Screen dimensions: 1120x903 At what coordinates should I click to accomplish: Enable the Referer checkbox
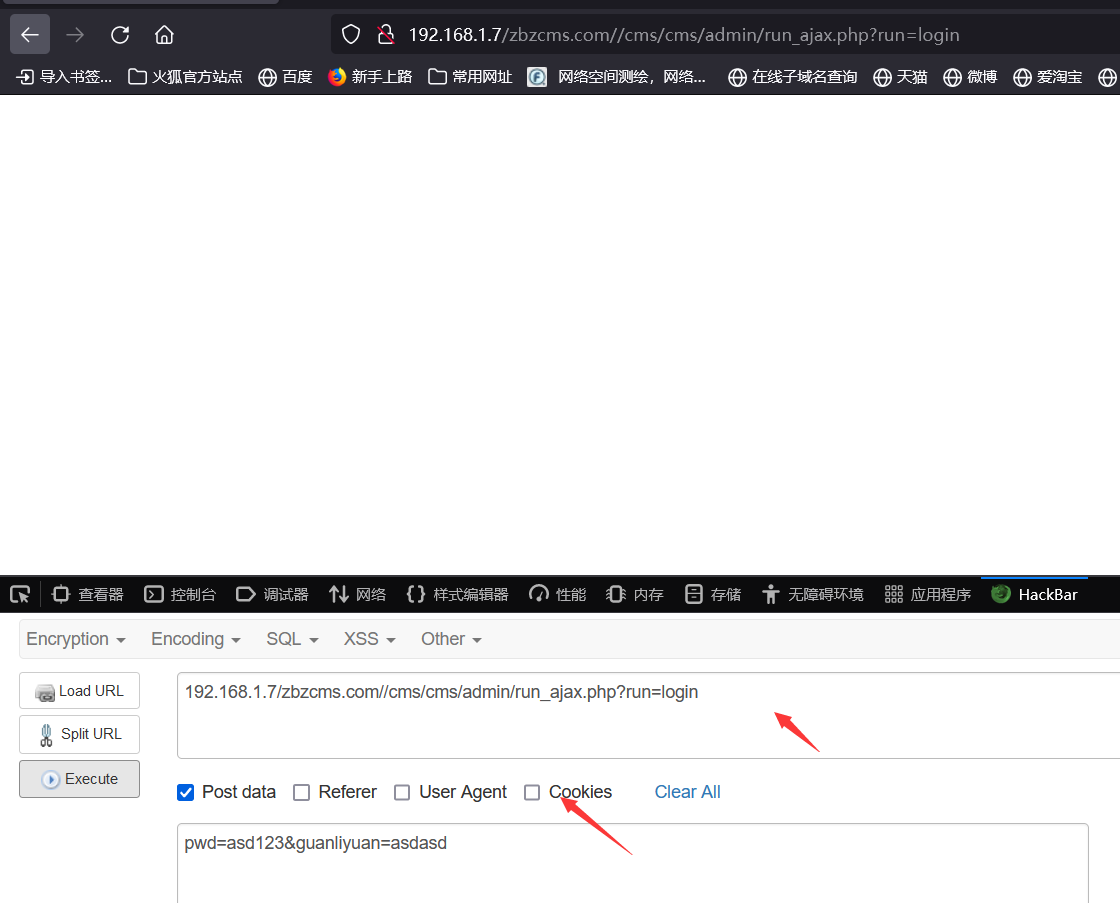[x=301, y=792]
